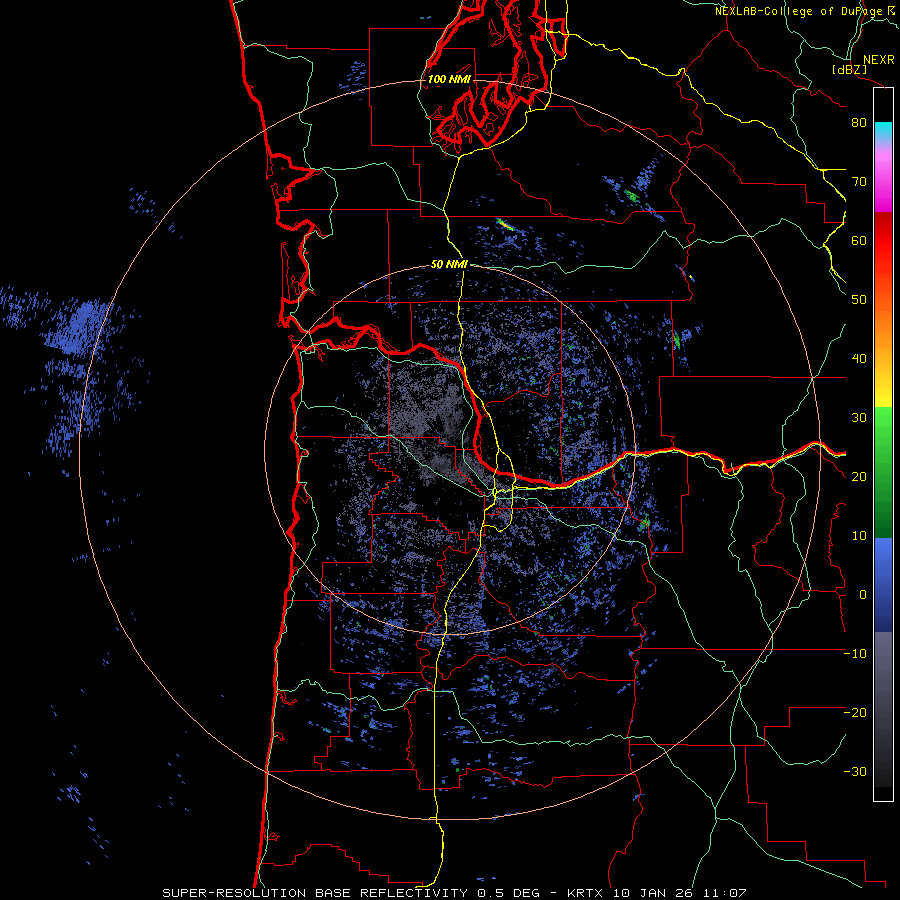The image size is (900, 900).
Task: Click the 60 dBZ scale value
Action: point(859,241)
